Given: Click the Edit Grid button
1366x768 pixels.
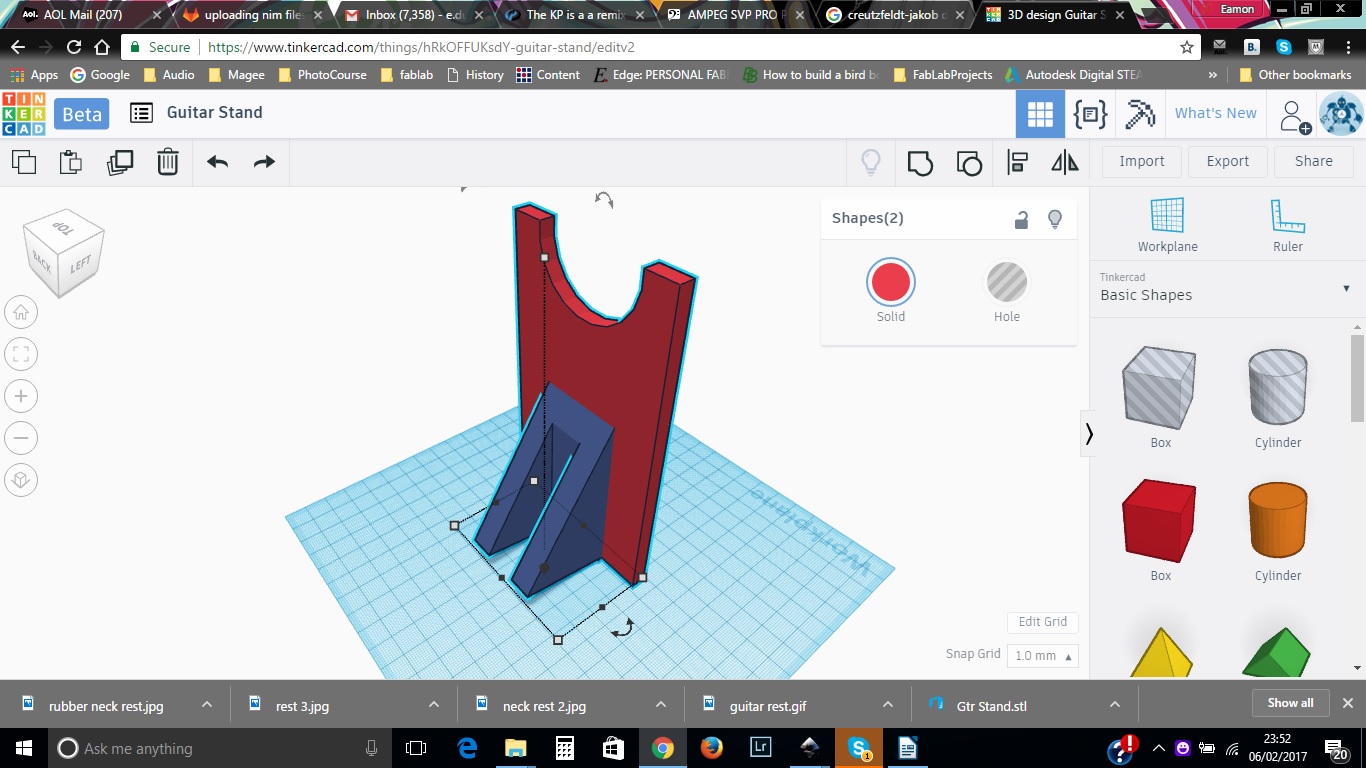Looking at the screenshot, I should (x=1043, y=622).
